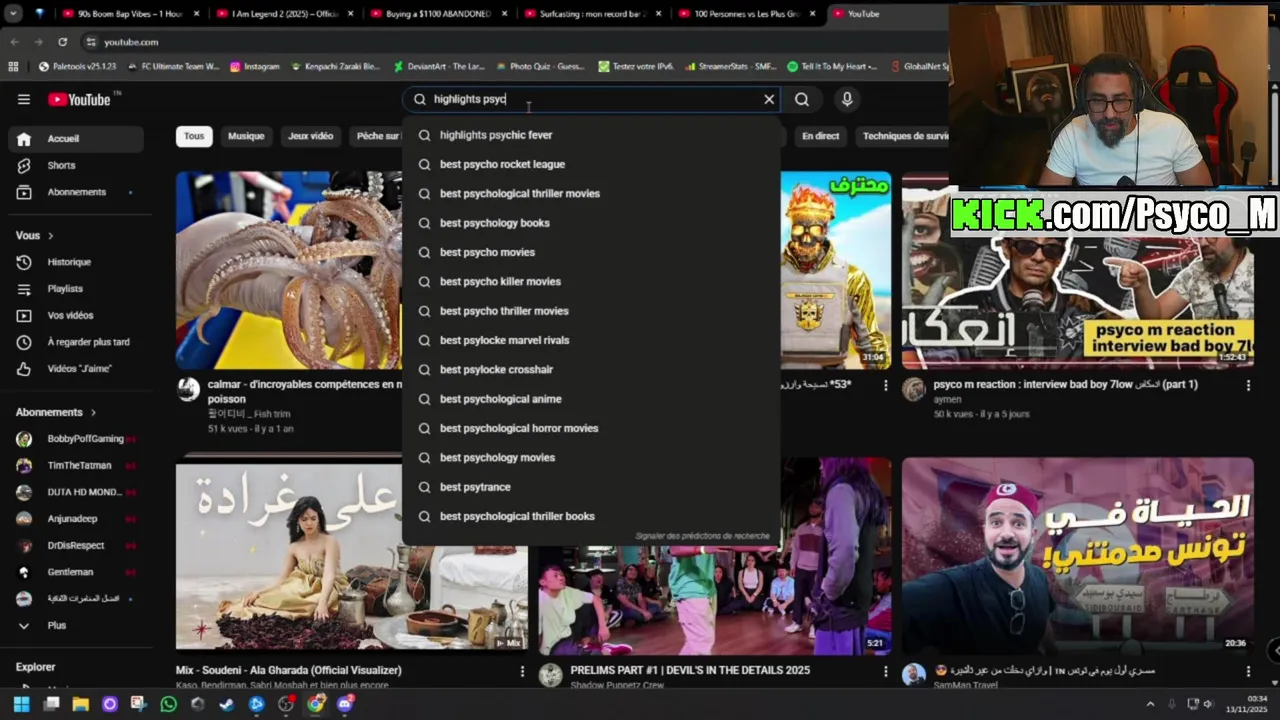The width and height of the screenshot is (1280, 720).
Task: Click the magnifier search submit button
Action: pos(802,99)
